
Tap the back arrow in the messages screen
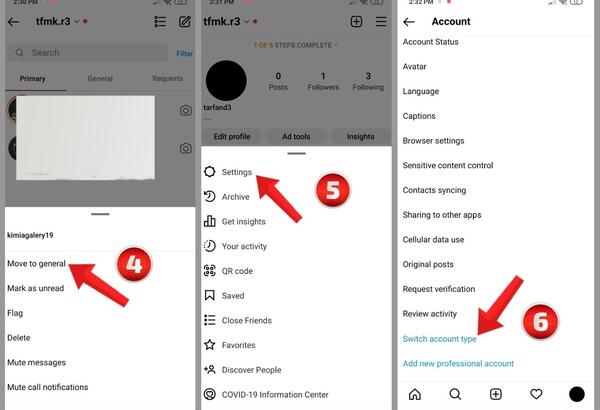coord(13,22)
